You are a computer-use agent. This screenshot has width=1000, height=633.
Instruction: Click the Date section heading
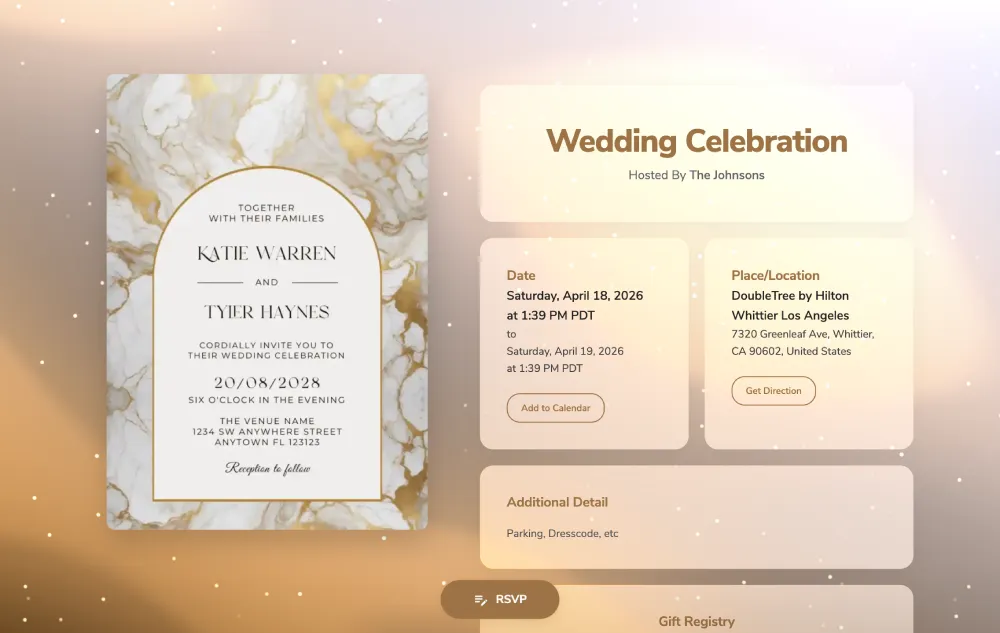tap(521, 275)
